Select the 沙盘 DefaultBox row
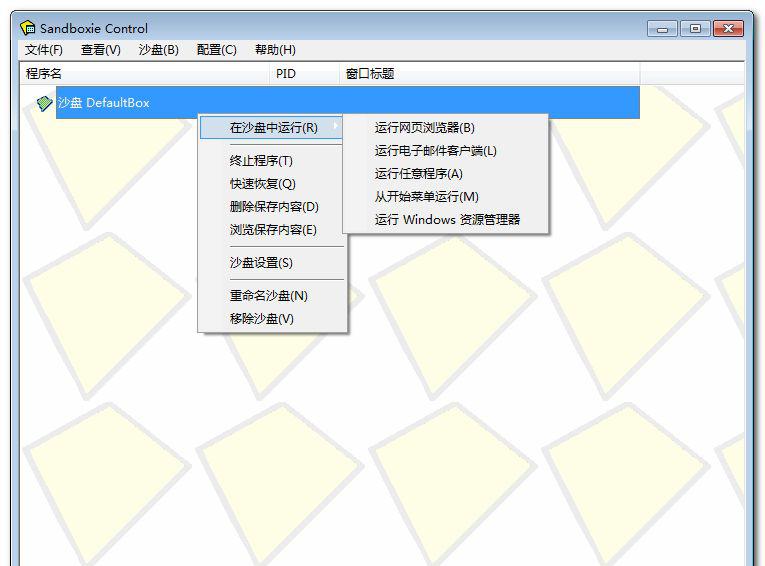The height and width of the screenshot is (566, 765). [x=347, y=102]
